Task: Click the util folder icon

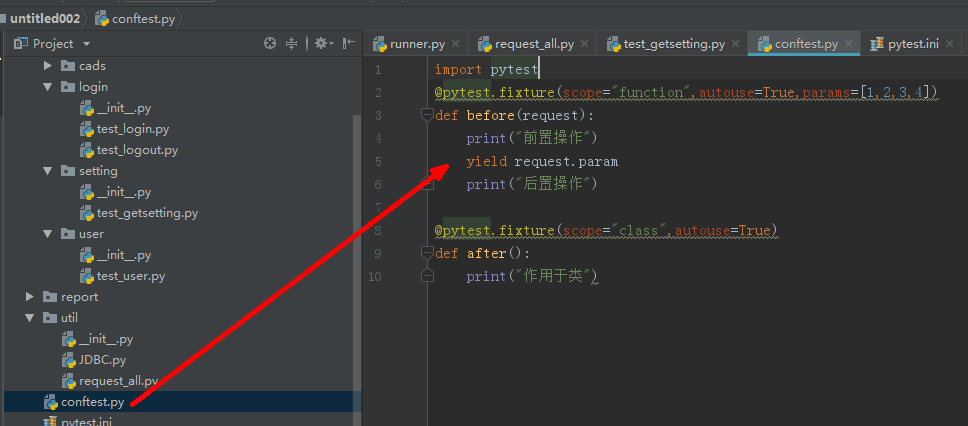Action: point(50,318)
